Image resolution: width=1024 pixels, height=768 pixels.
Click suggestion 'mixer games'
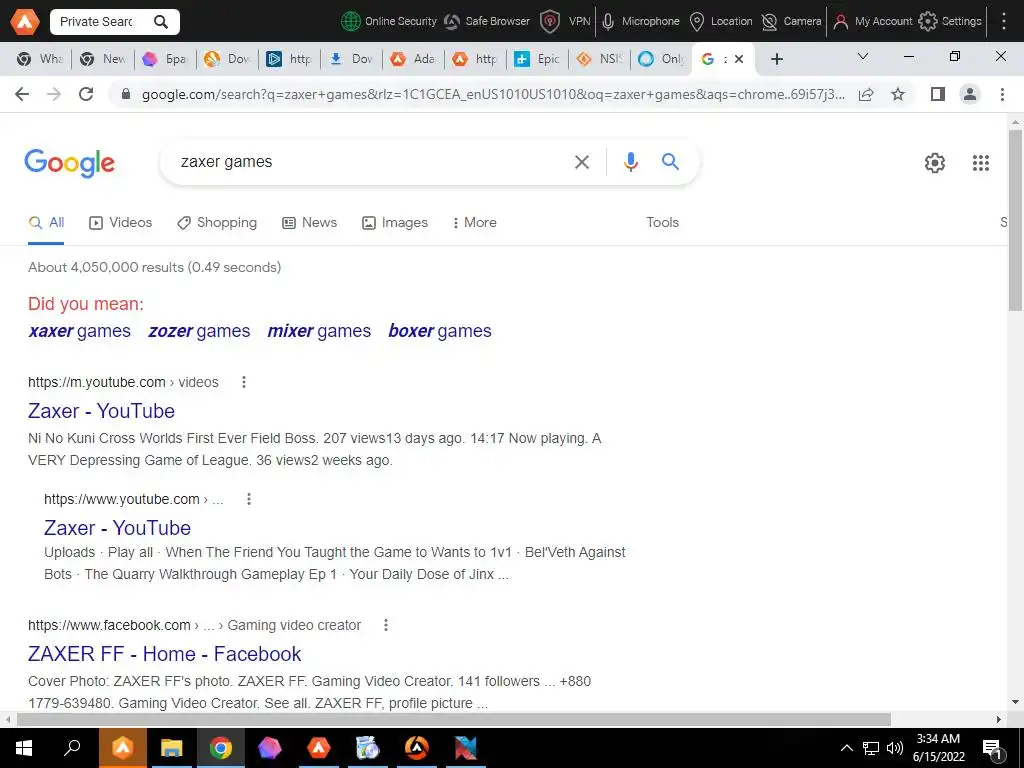[x=319, y=331]
